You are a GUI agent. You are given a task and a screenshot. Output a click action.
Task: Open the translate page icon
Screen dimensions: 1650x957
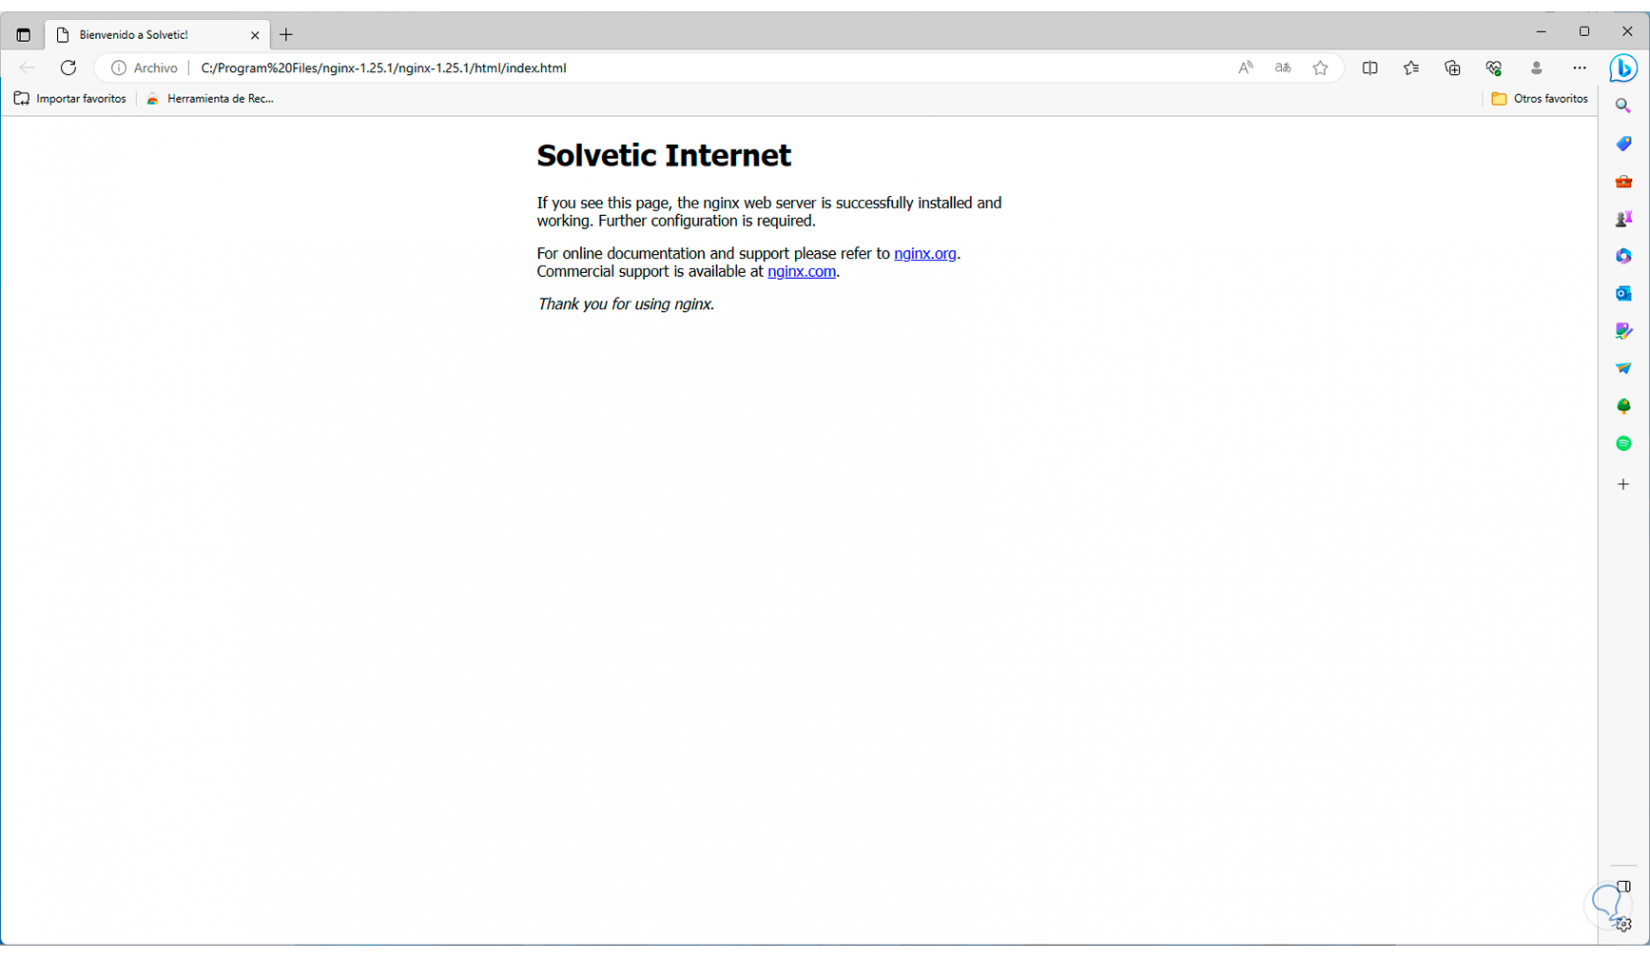coord(1283,68)
